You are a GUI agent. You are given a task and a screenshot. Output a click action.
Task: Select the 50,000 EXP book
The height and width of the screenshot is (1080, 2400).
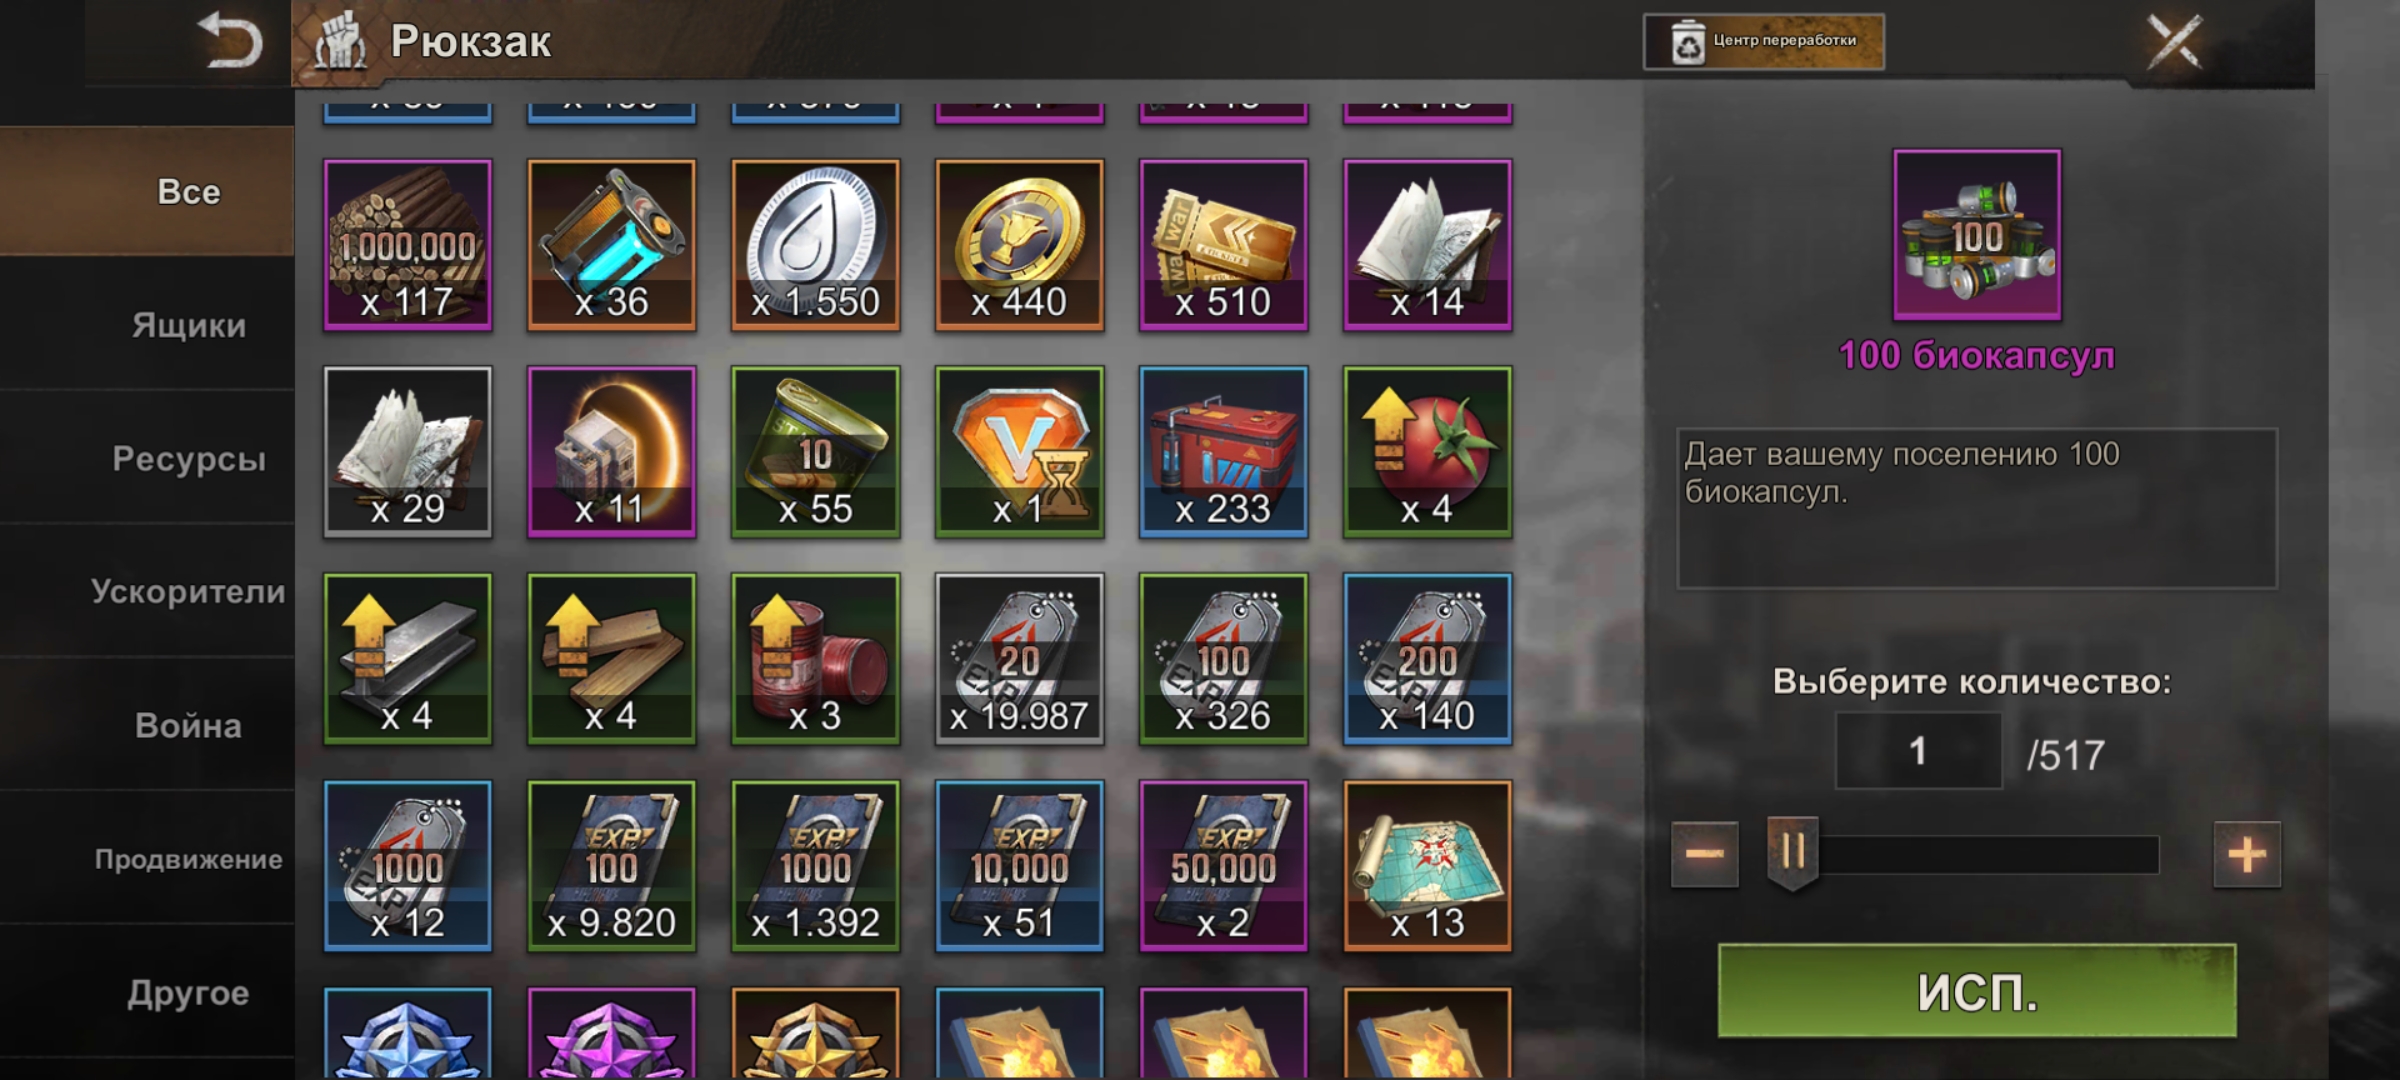click(1224, 866)
